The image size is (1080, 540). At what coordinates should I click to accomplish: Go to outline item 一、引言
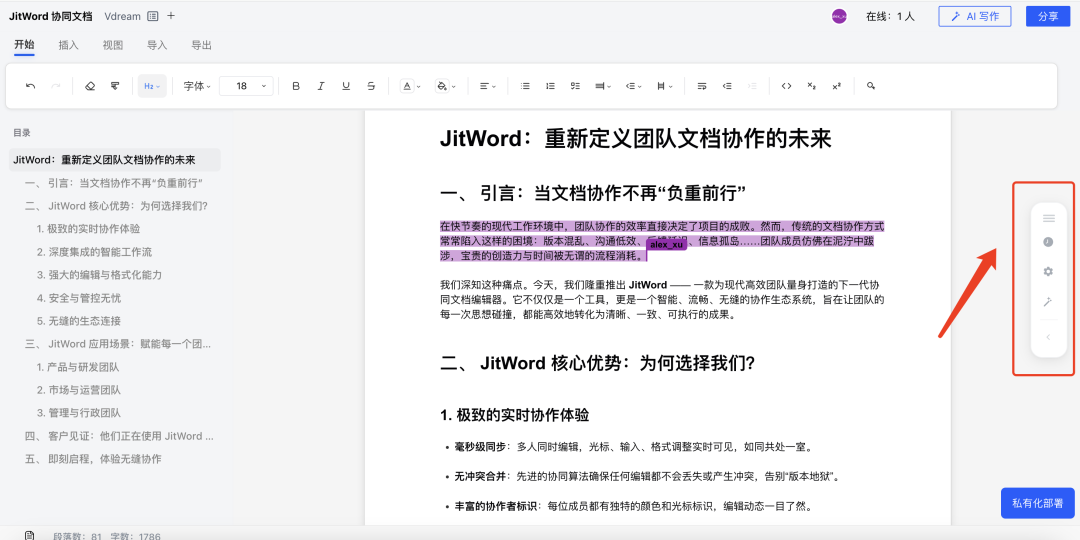click(114, 183)
